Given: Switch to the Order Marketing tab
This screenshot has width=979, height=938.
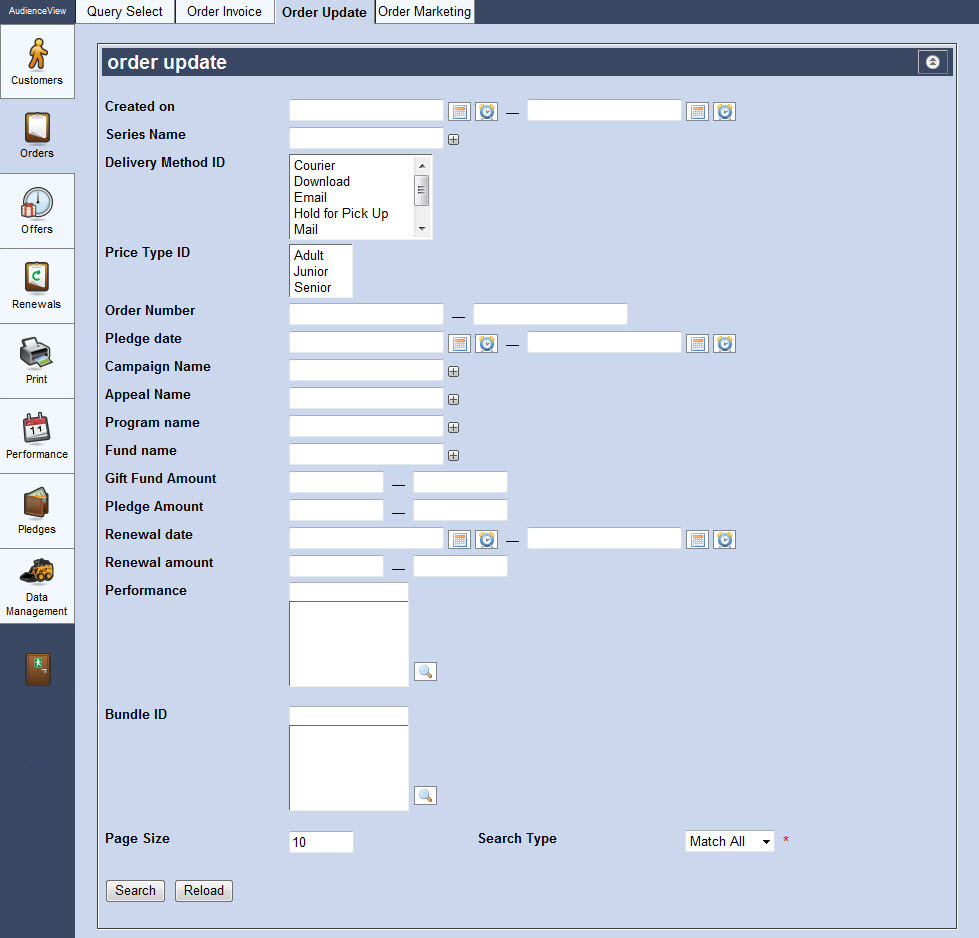Looking at the screenshot, I should coord(425,11).
